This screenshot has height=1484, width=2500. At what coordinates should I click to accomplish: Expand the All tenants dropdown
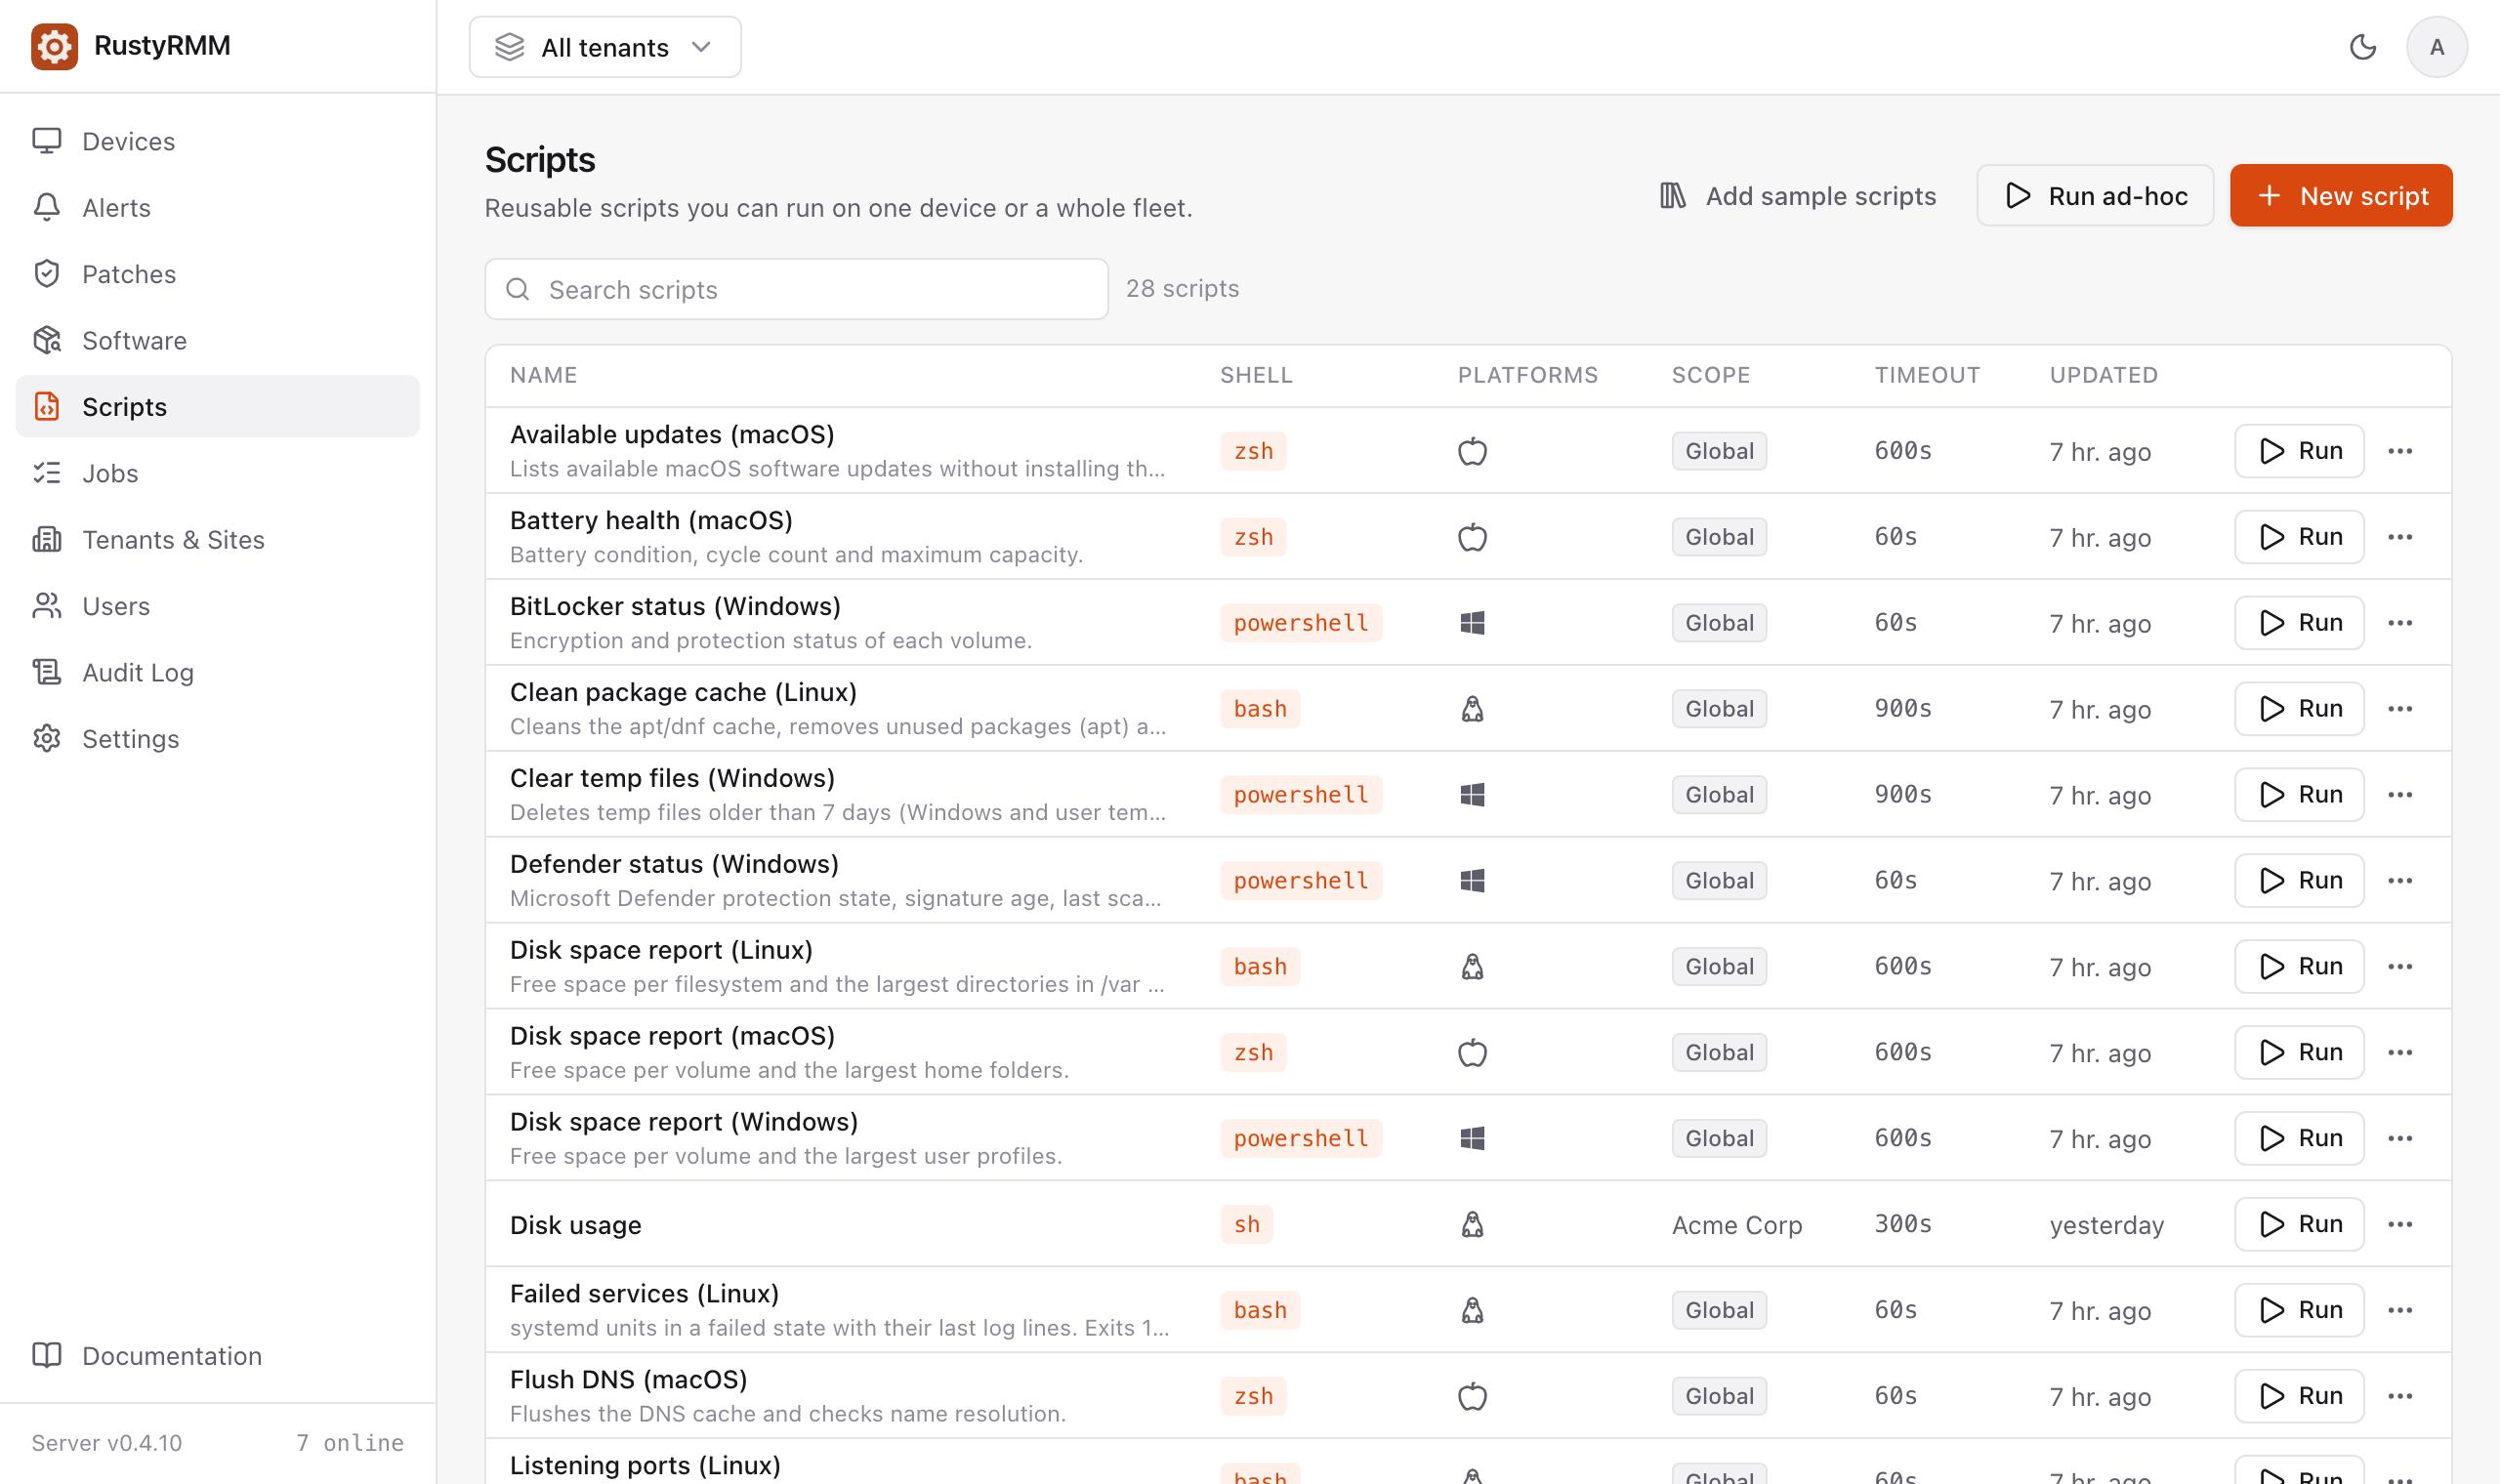[605, 47]
